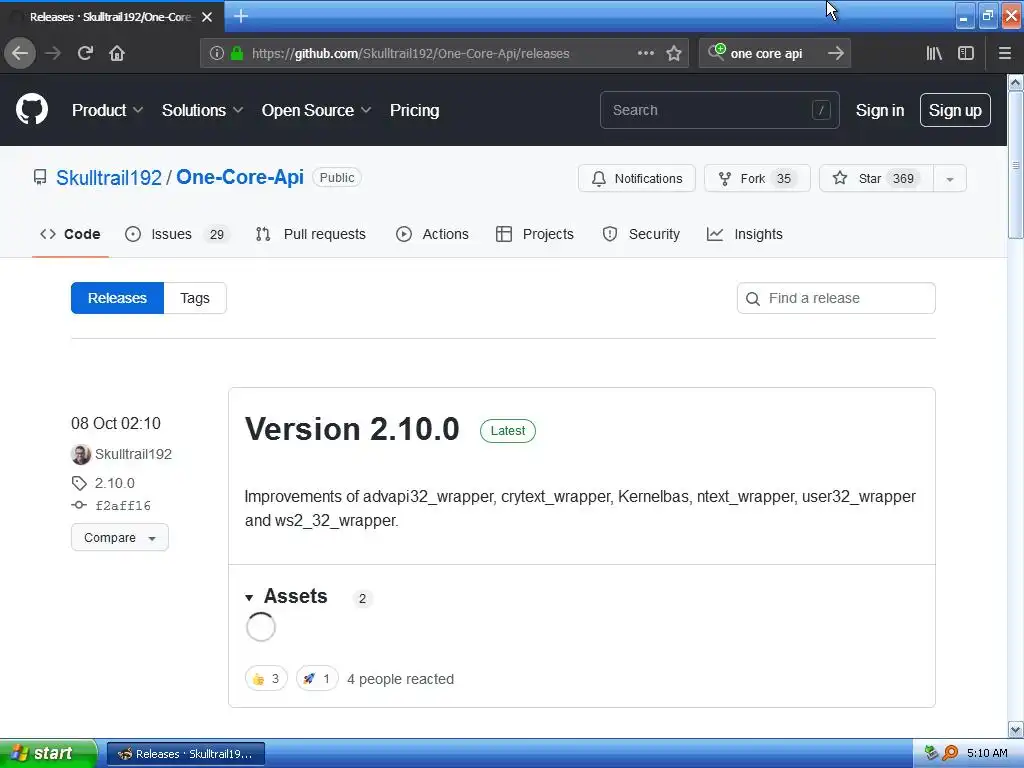Open the Skulltrail192 owner link
Image resolution: width=1024 pixels, height=768 pixels.
(x=108, y=178)
